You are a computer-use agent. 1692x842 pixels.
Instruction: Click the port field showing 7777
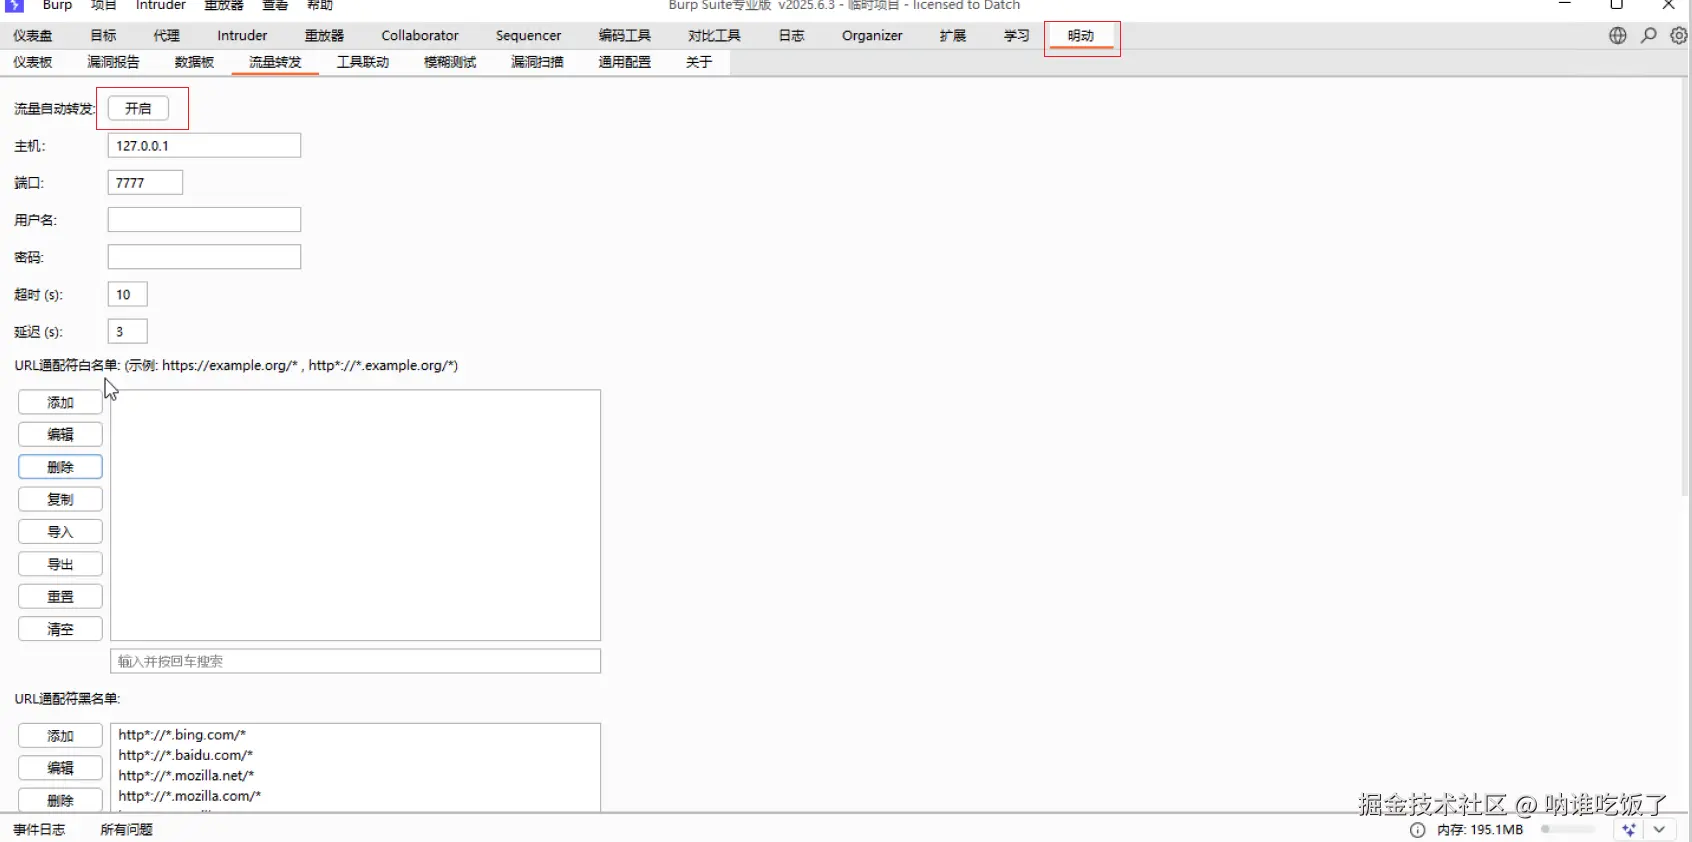[145, 183]
